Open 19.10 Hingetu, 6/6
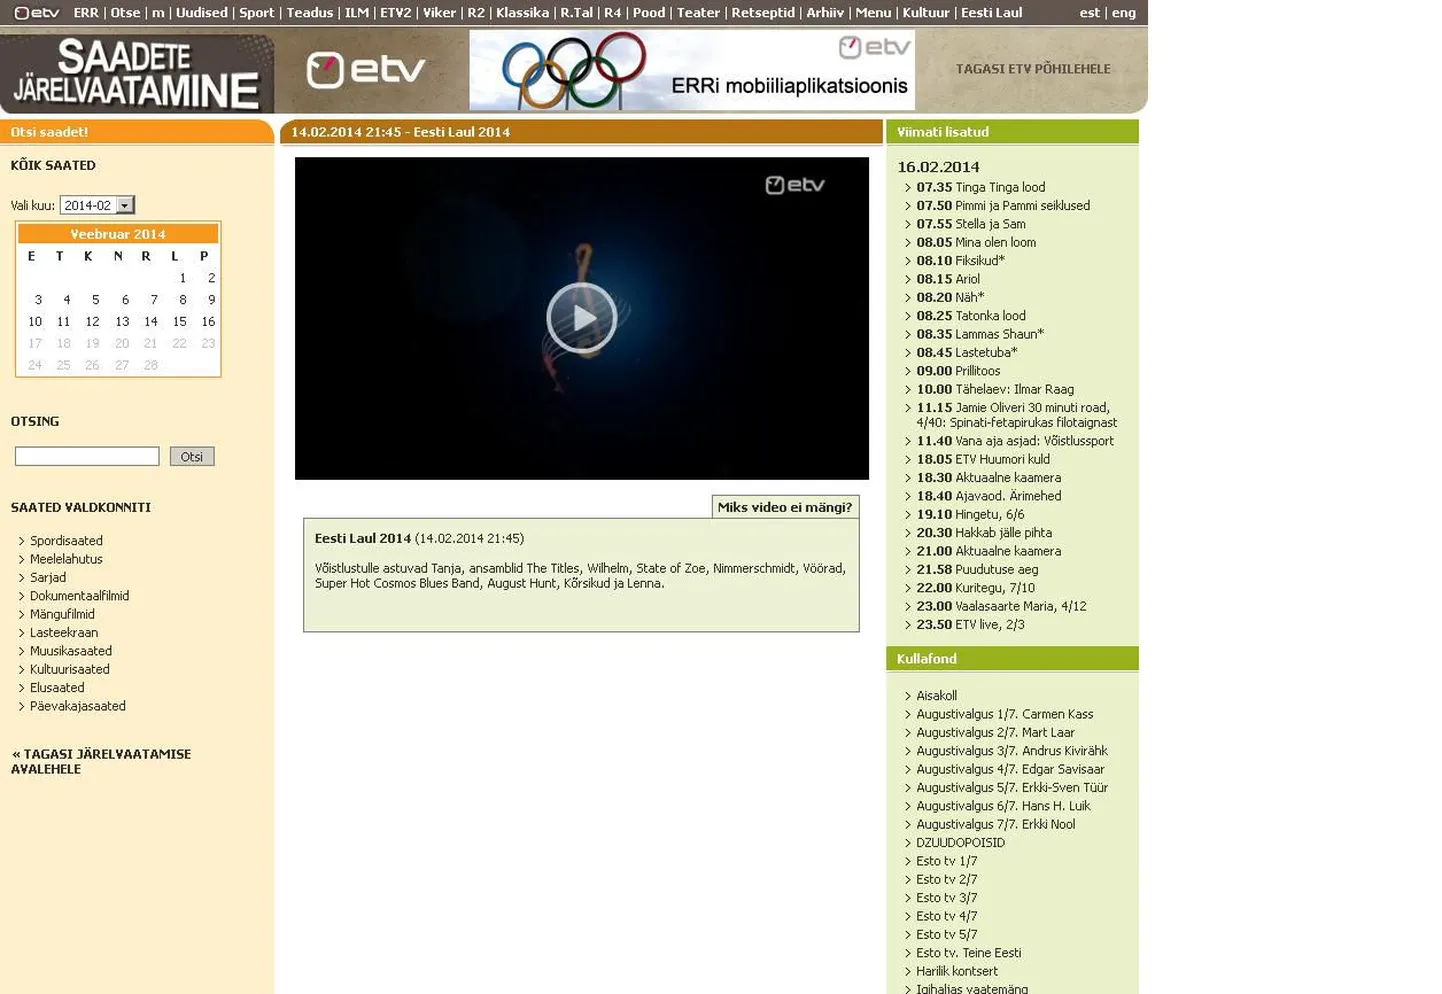This screenshot has width=1442, height=994. tap(970, 515)
